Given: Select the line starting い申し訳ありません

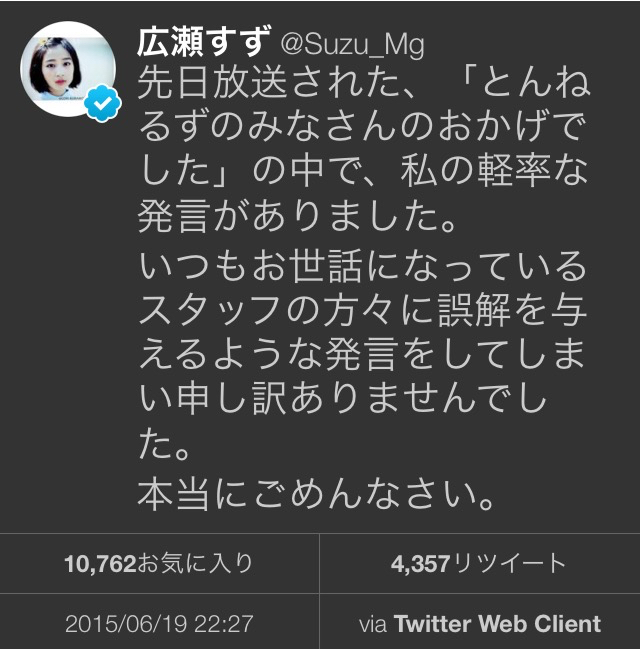Looking at the screenshot, I should pos(344,399).
